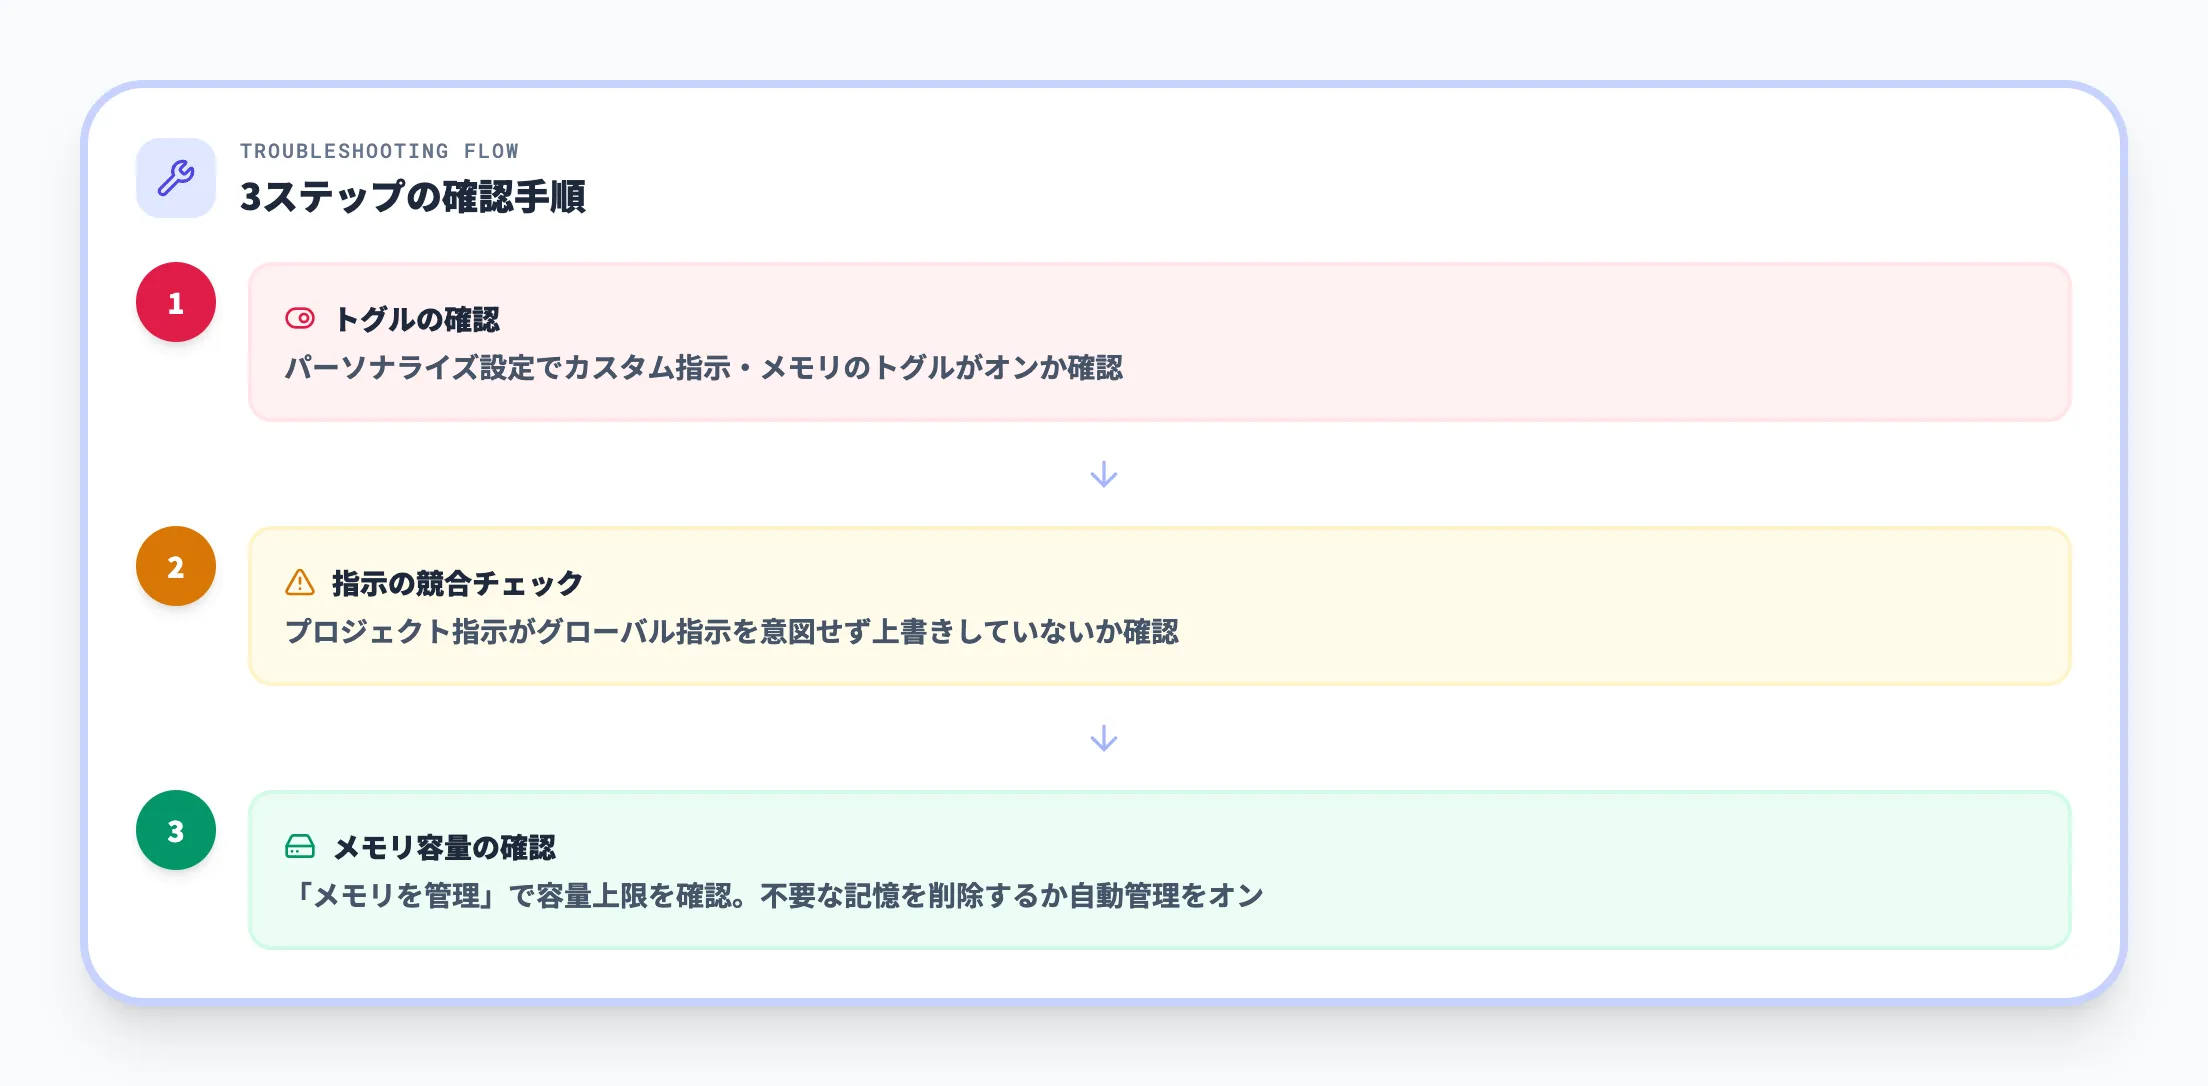2208x1086 pixels.
Task: Select the TROUBLESHOOTING FLOW label
Action: pyautogui.click(x=380, y=151)
